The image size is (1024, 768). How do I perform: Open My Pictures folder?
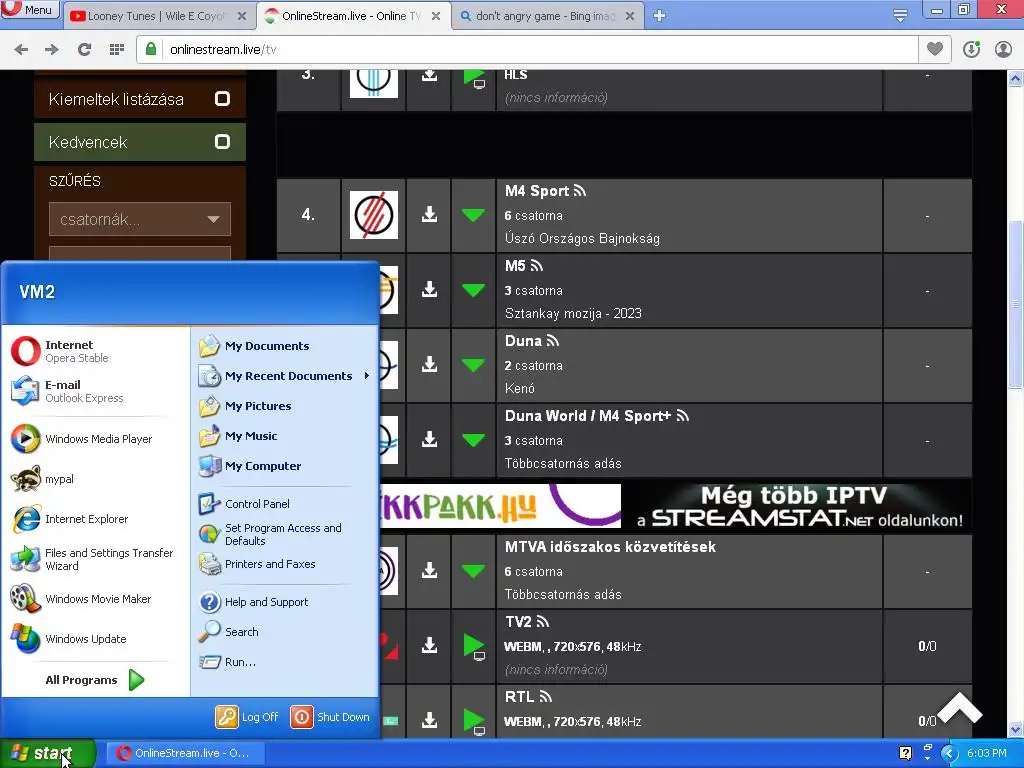coord(245,406)
